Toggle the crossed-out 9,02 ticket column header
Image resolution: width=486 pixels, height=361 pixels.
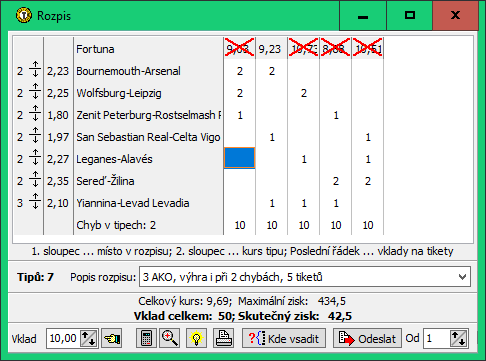click(x=239, y=49)
